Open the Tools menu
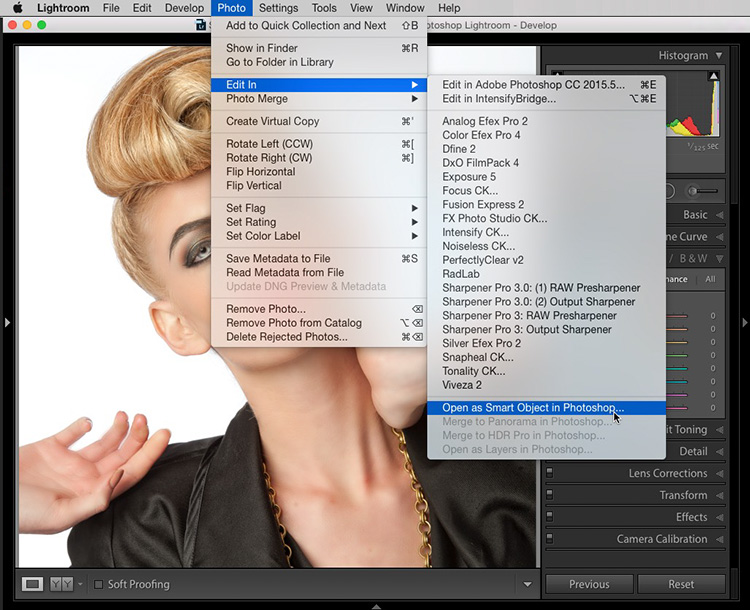Screen dimensions: 750x610 tap(324, 8)
